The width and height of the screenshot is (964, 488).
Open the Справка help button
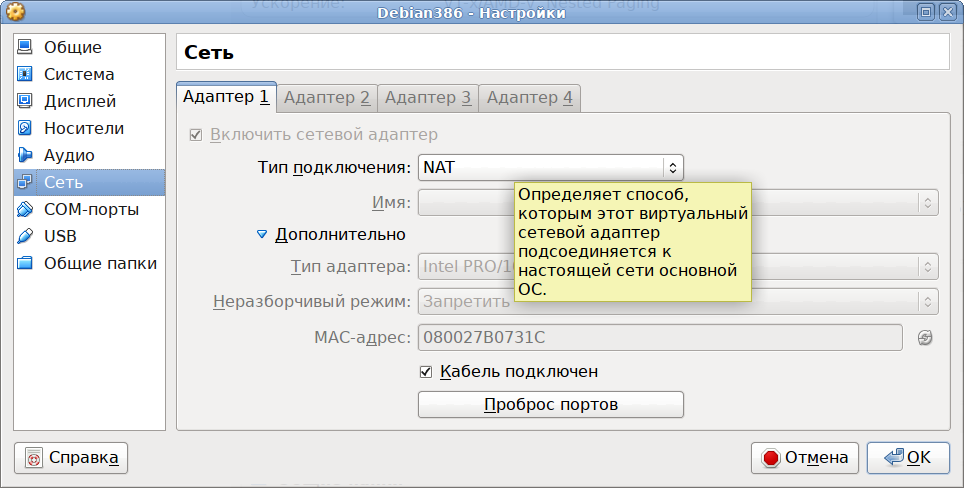pyautogui.click(x=71, y=458)
